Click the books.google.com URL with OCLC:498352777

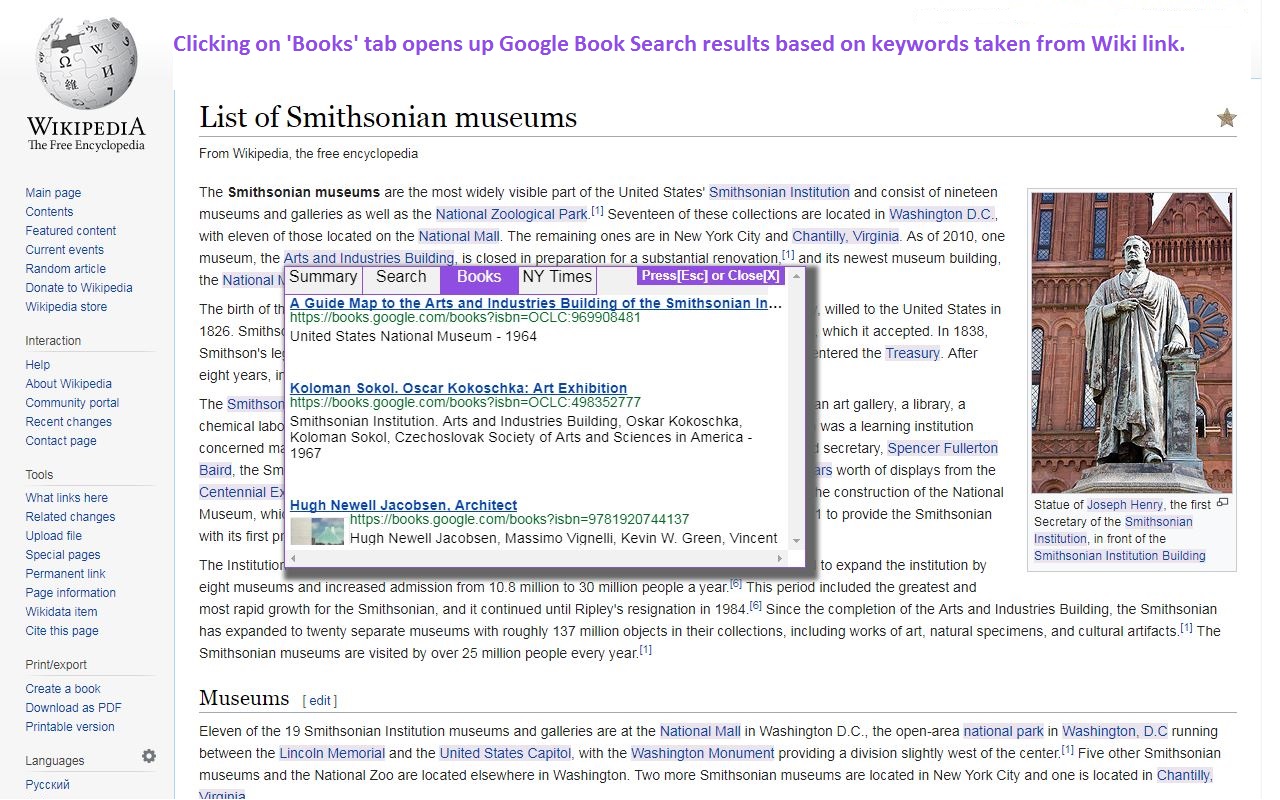point(465,402)
